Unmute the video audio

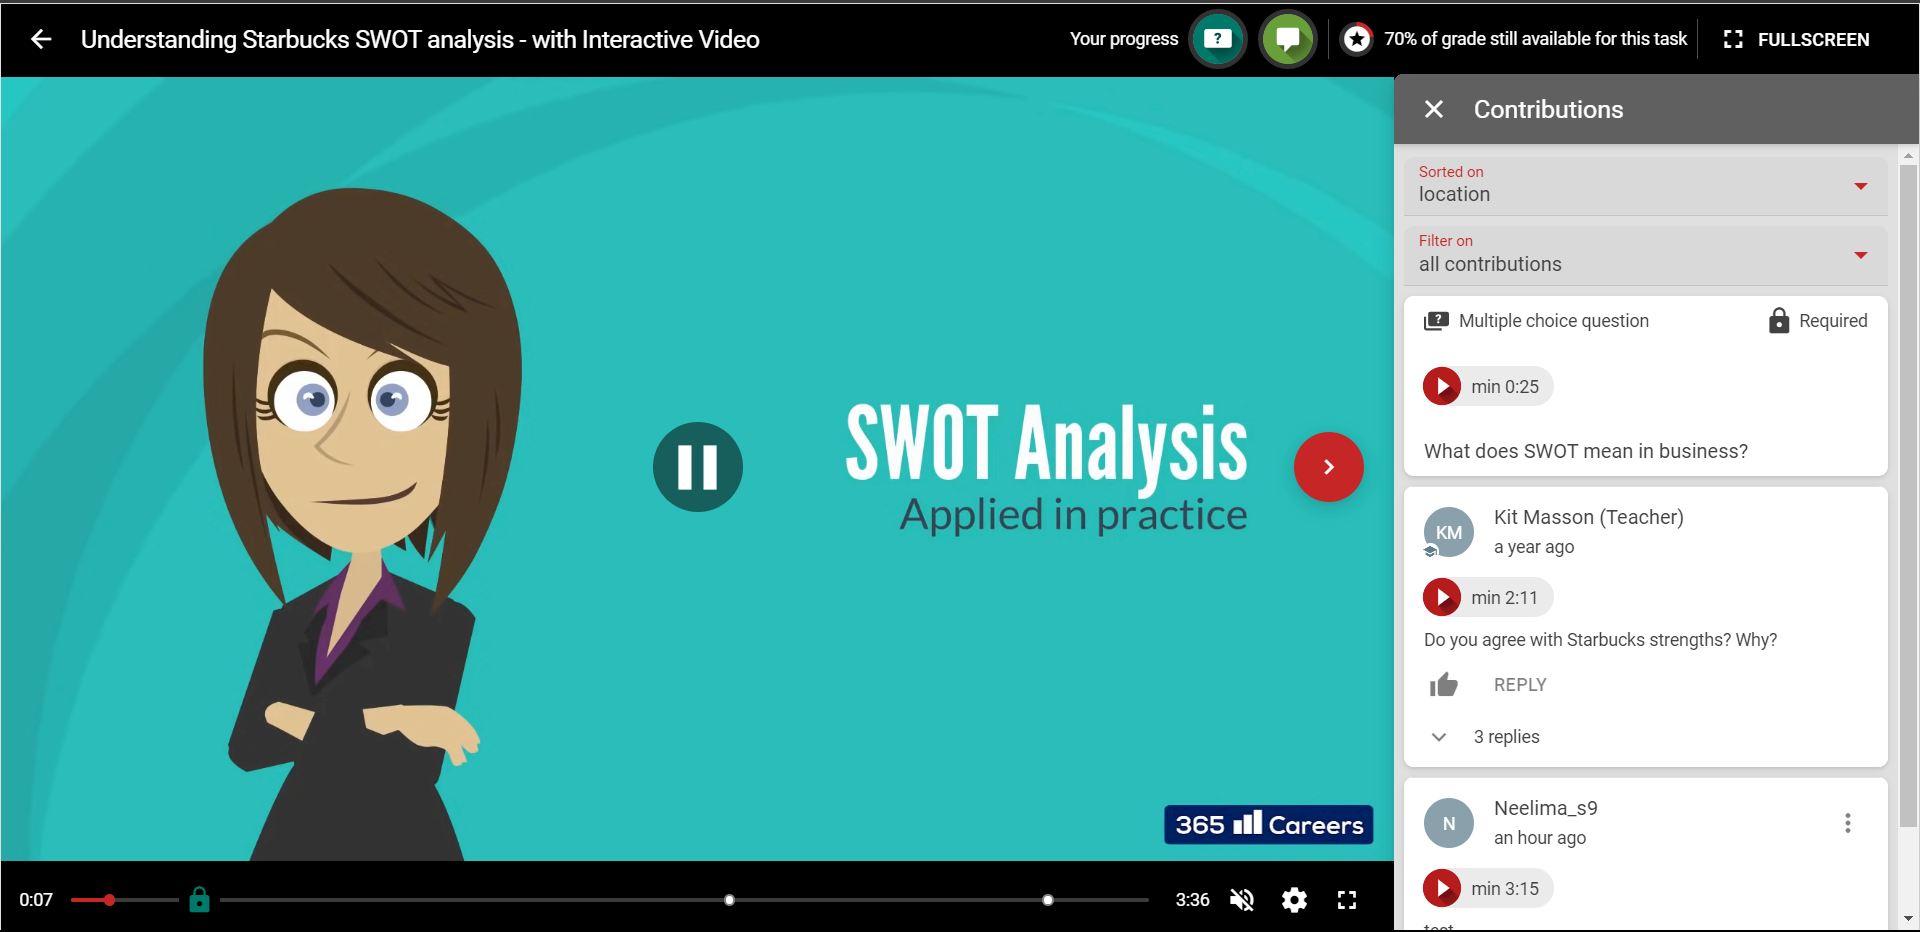(x=1242, y=900)
